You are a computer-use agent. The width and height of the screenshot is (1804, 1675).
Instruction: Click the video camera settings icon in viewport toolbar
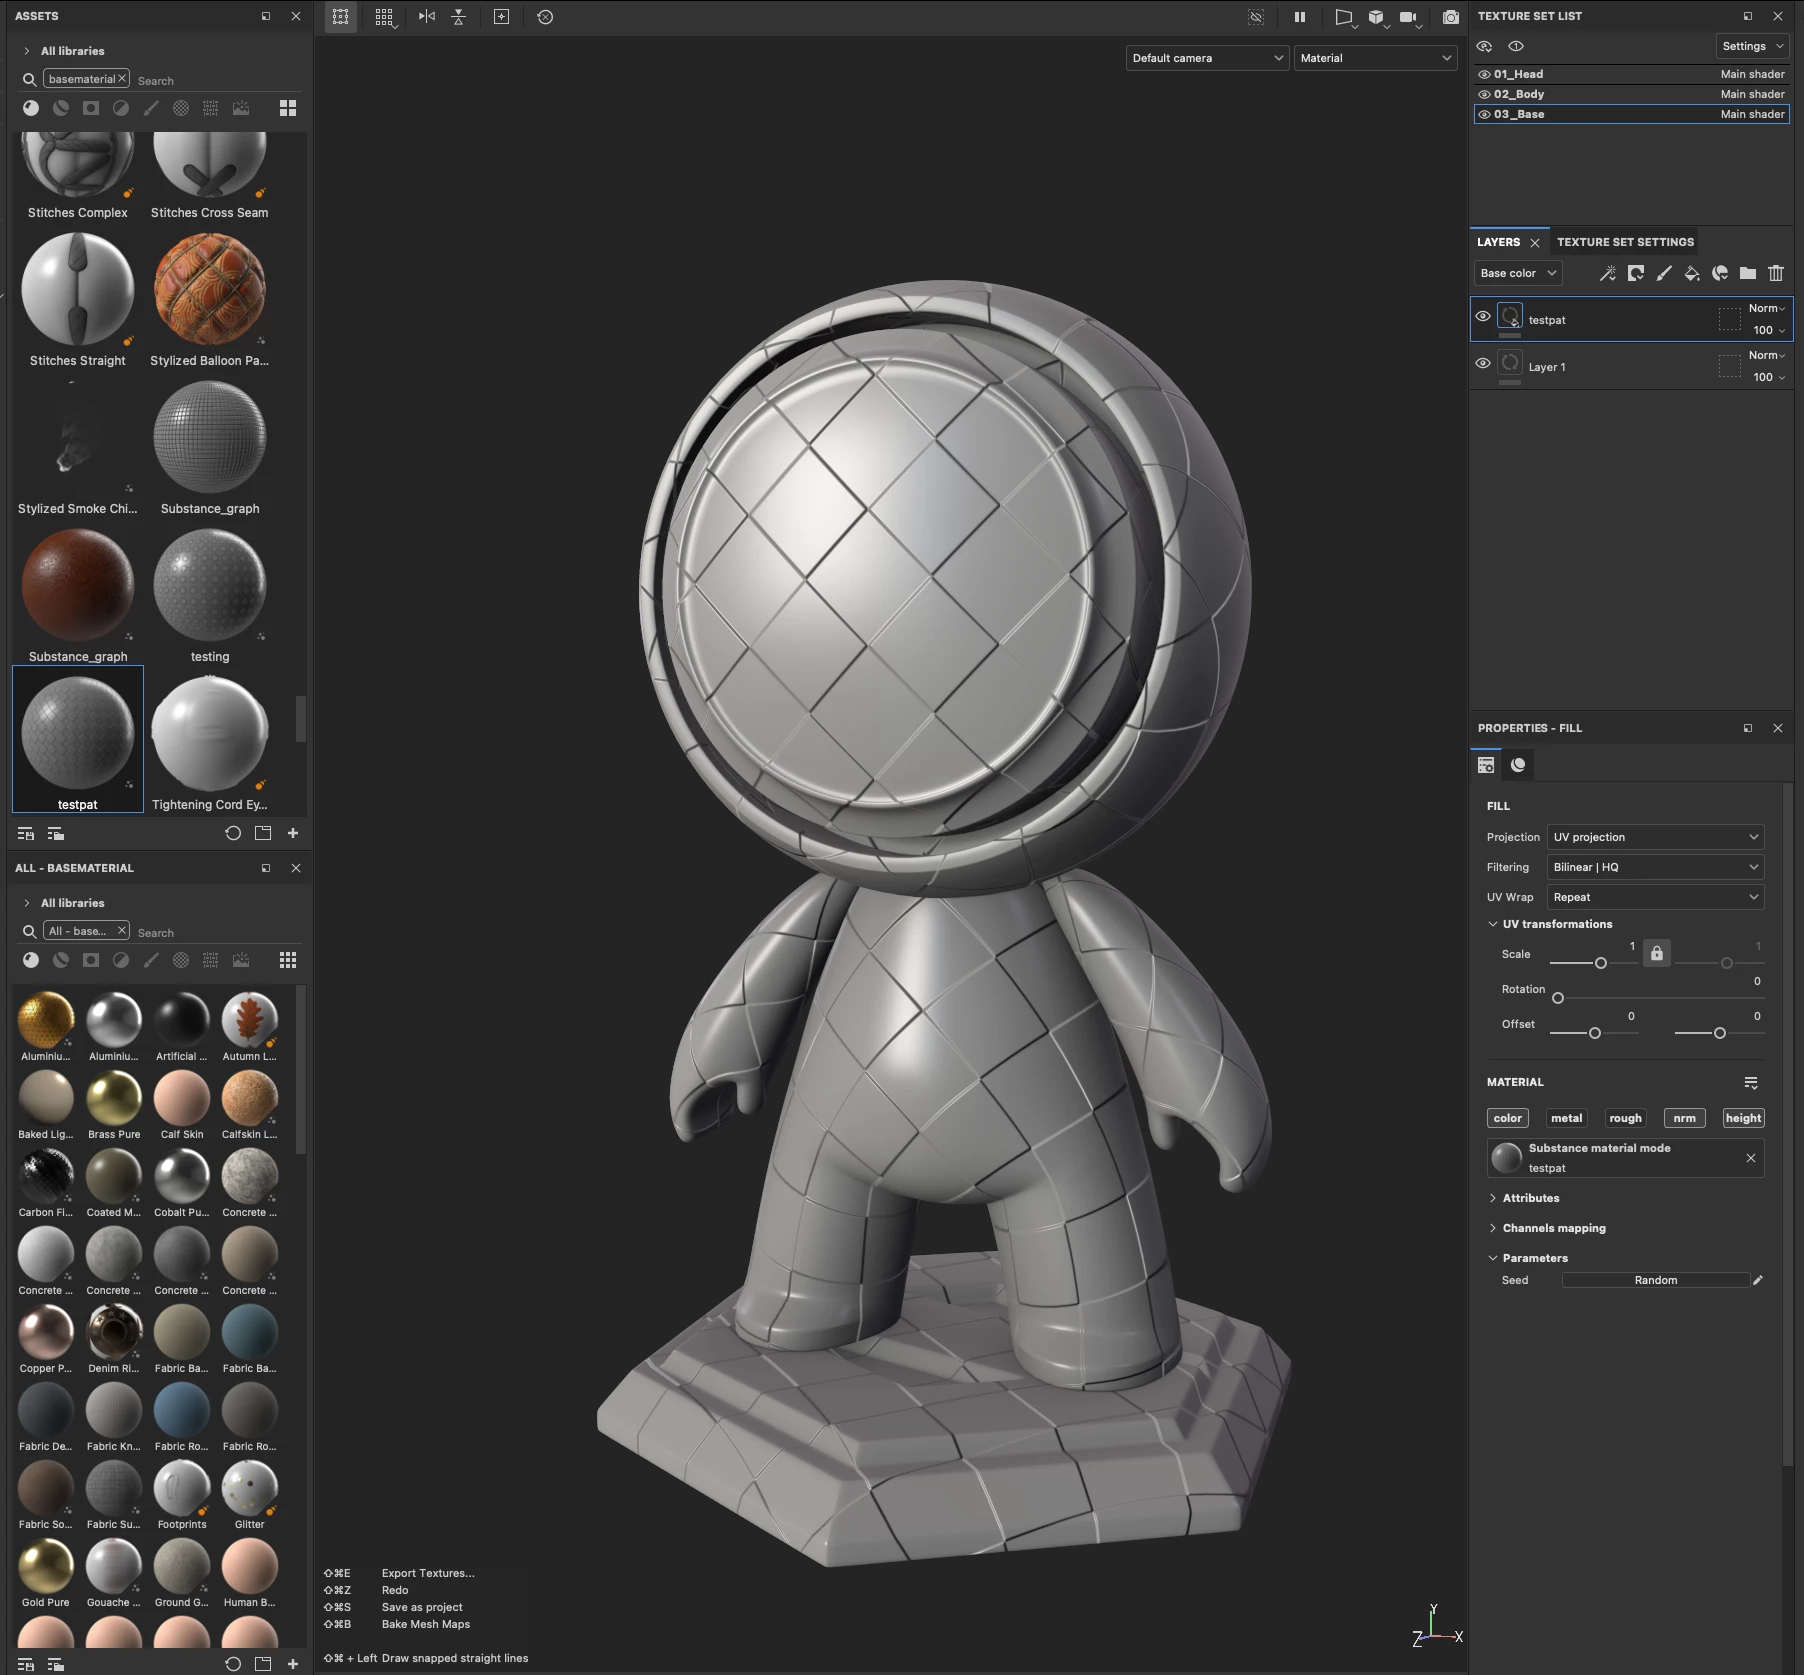[x=1408, y=17]
